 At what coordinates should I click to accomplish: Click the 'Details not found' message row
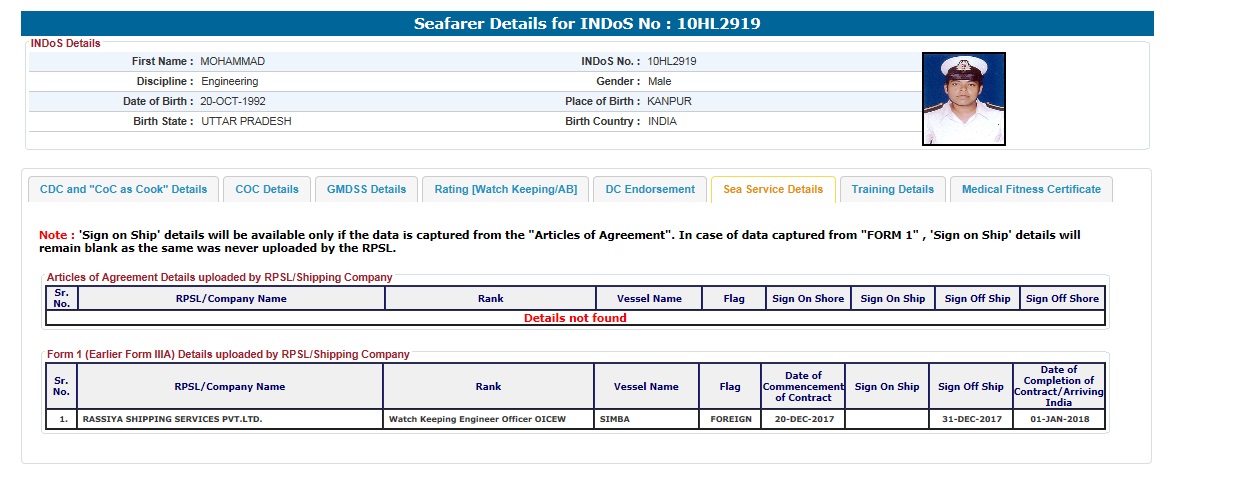click(575, 318)
